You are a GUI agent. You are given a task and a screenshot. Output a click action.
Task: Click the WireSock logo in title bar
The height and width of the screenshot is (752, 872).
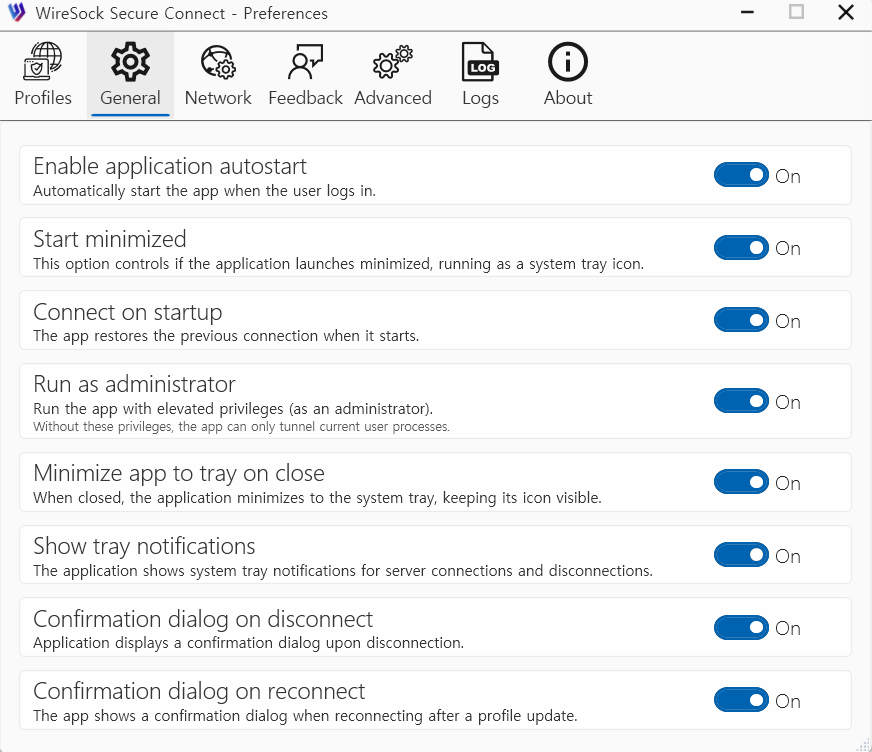[17, 12]
